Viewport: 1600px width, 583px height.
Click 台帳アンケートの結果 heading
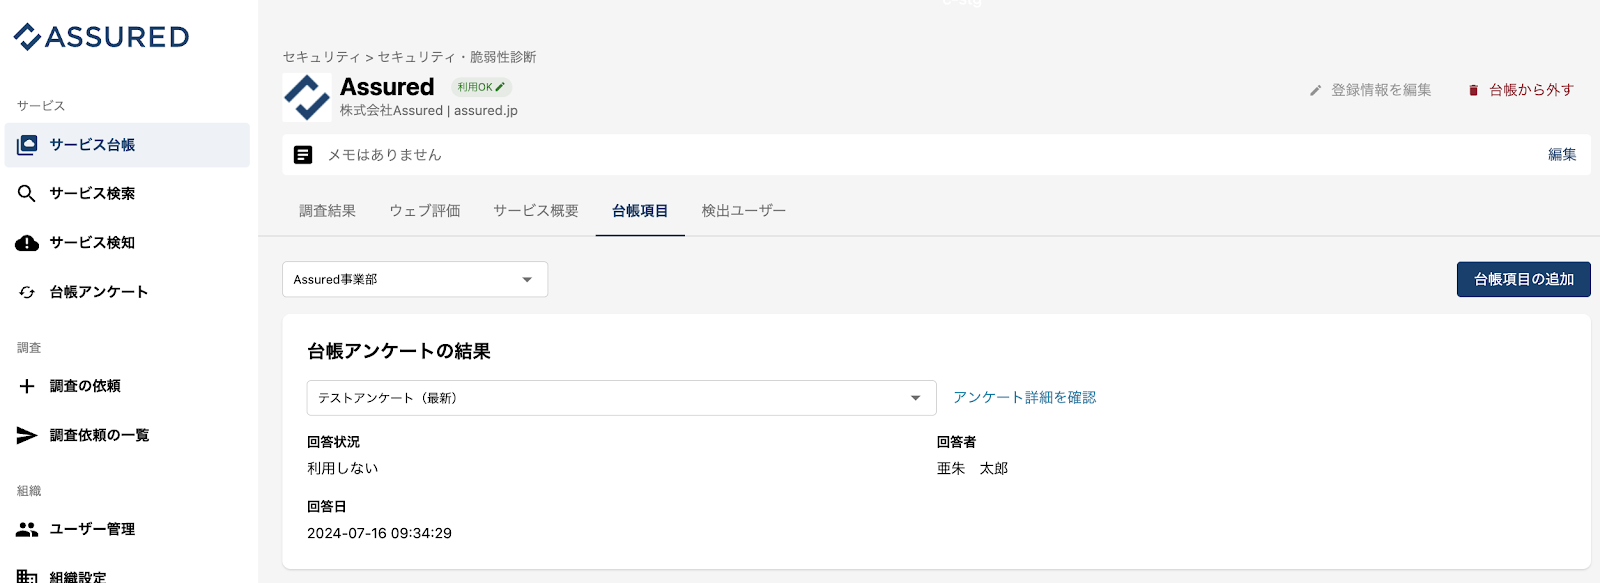coord(399,352)
